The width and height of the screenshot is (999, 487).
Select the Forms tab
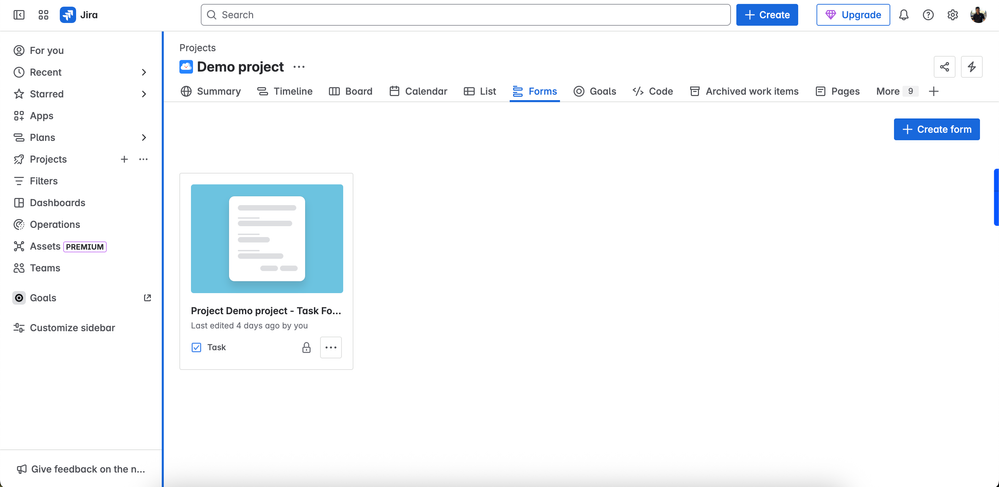point(535,91)
